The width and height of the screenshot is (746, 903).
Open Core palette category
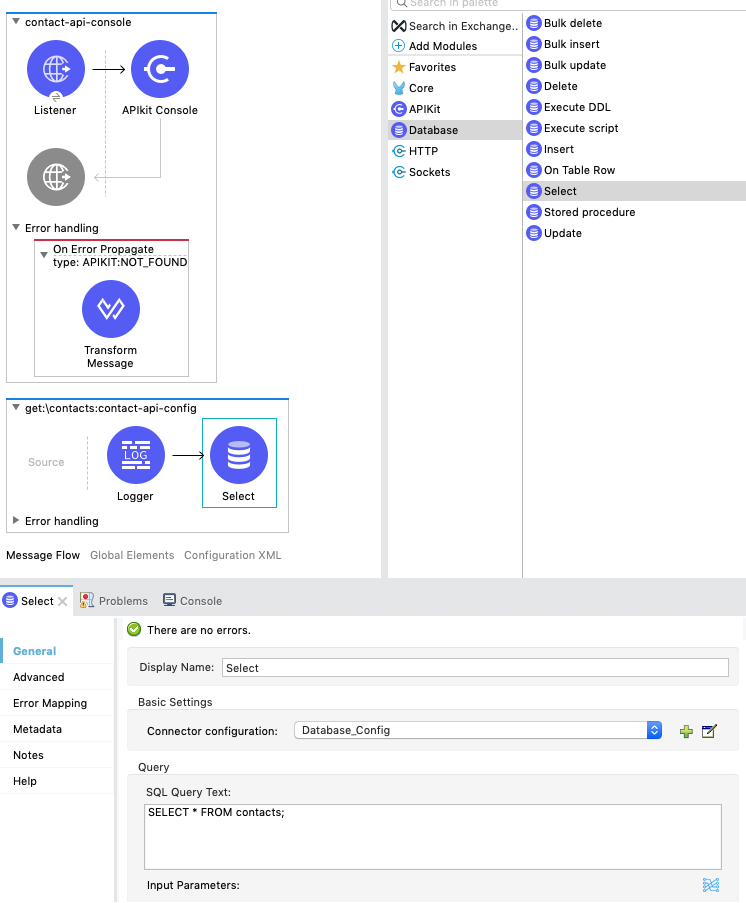click(413, 88)
